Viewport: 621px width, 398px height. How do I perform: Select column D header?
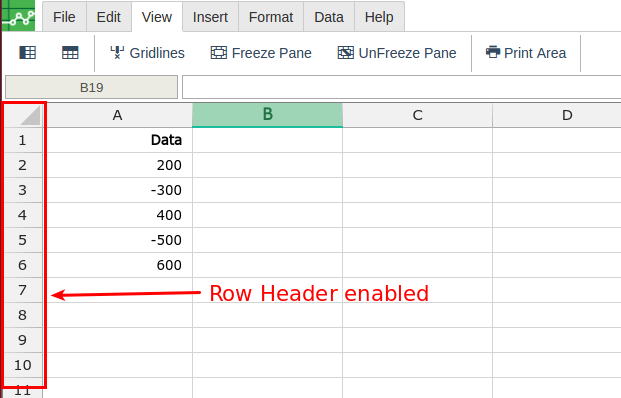click(x=557, y=115)
